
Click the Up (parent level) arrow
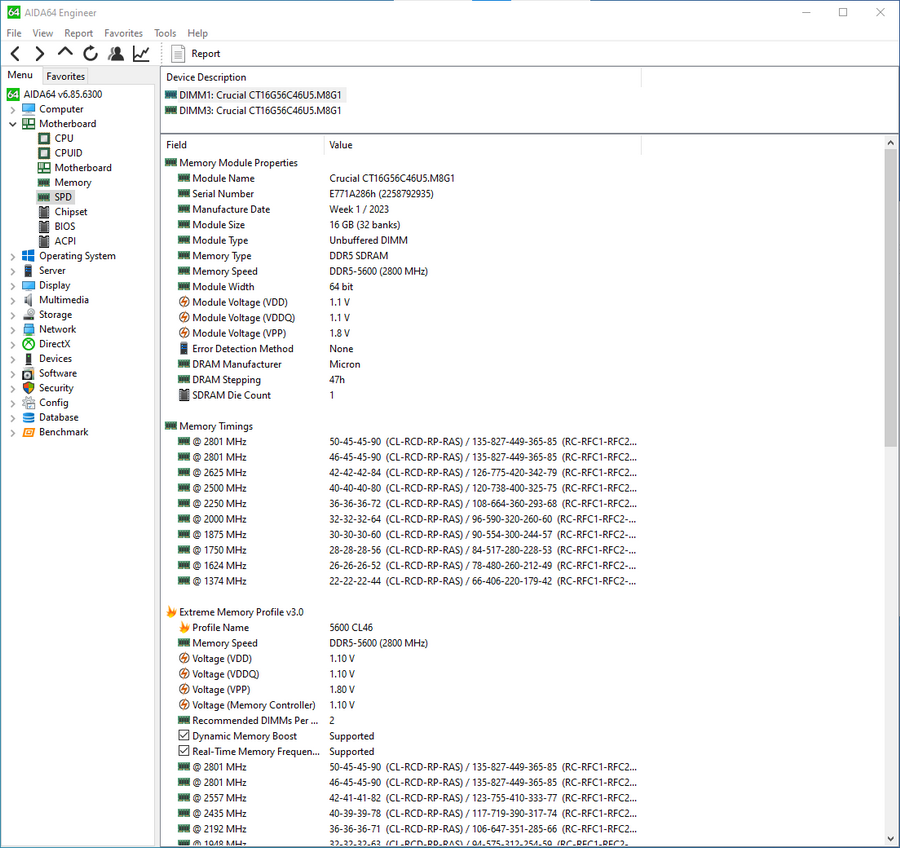click(x=65, y=53)
